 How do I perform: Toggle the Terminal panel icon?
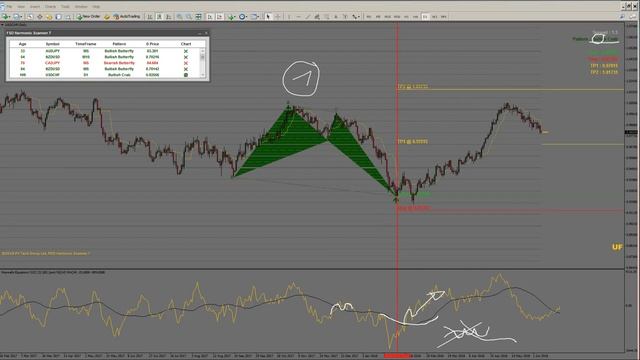pos(58,17)
